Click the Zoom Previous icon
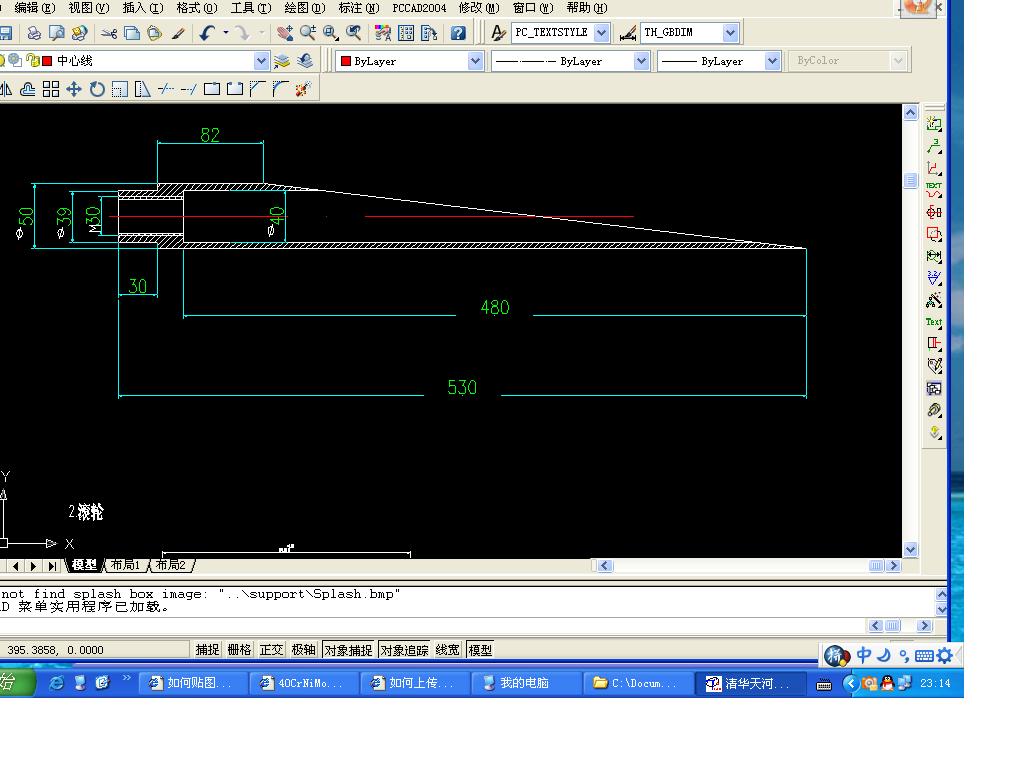 click(x=353, y=33)
